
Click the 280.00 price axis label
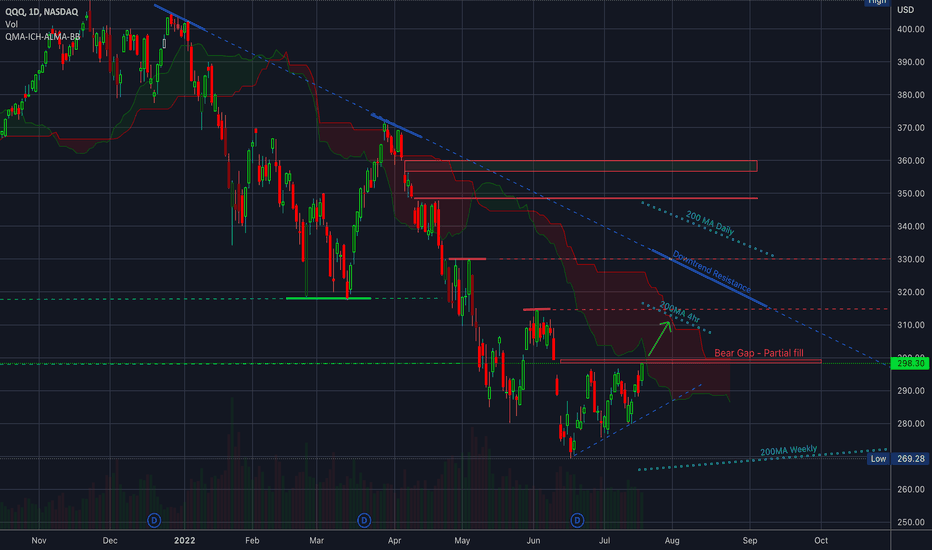click(x=911, y=424)
